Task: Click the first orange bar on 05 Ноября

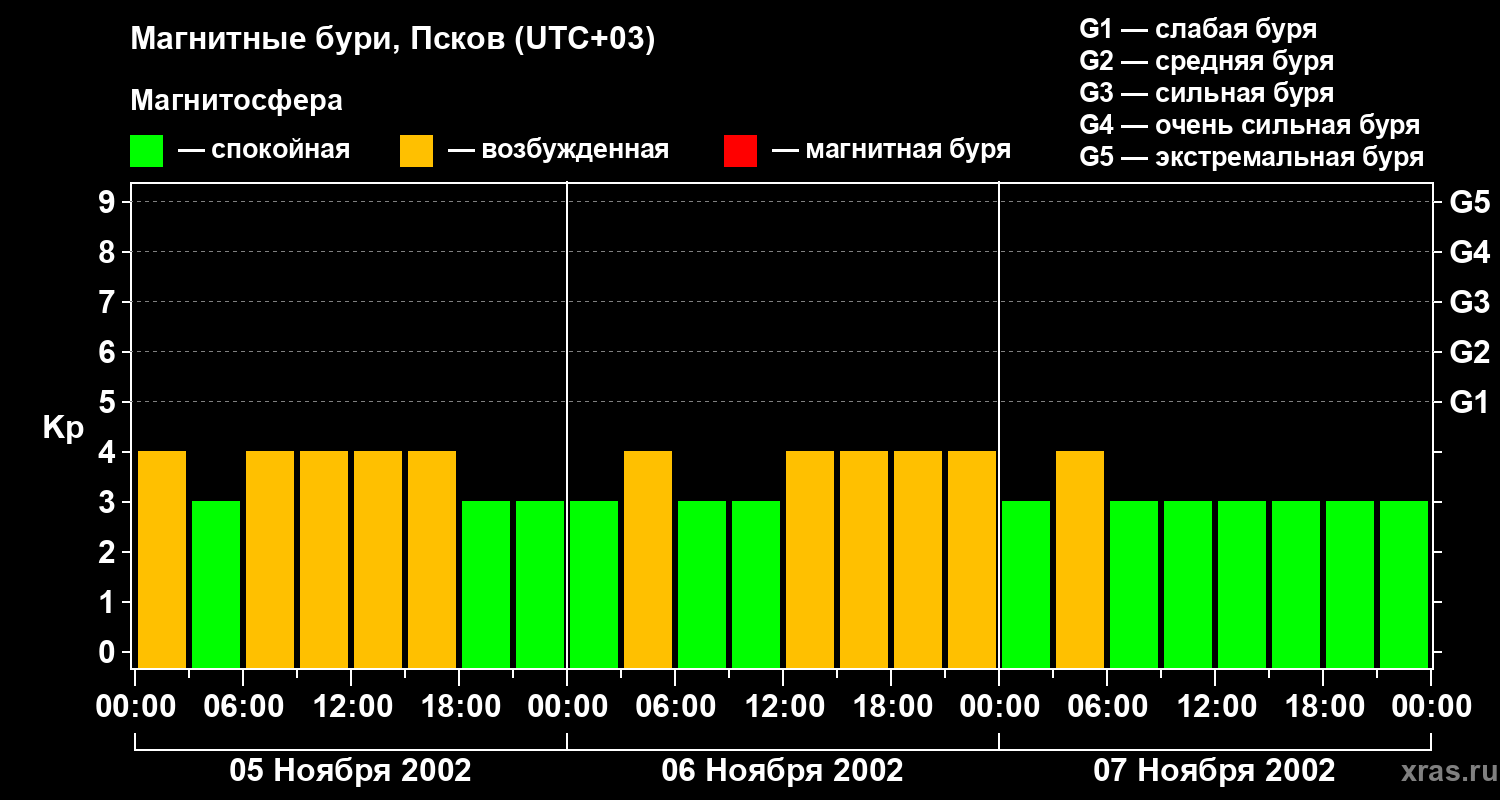Action: pos(162,560)
